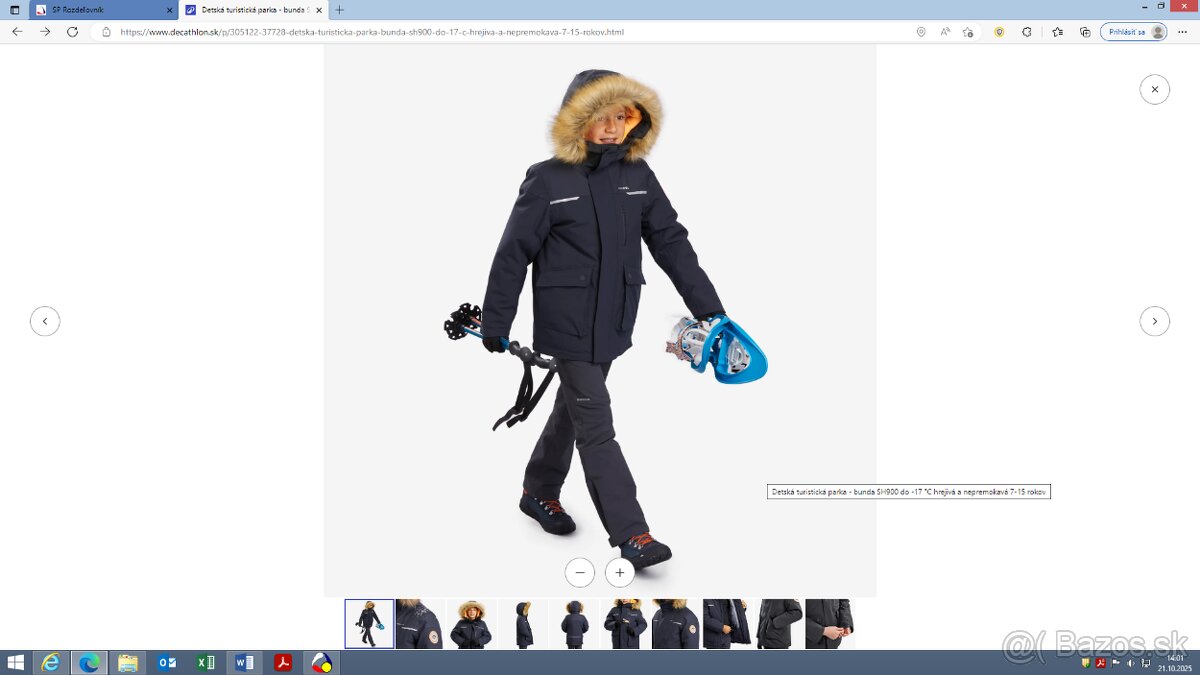Zoom in with the plus button
Viewport: 1200px width, 675px height.
[620, 572]
